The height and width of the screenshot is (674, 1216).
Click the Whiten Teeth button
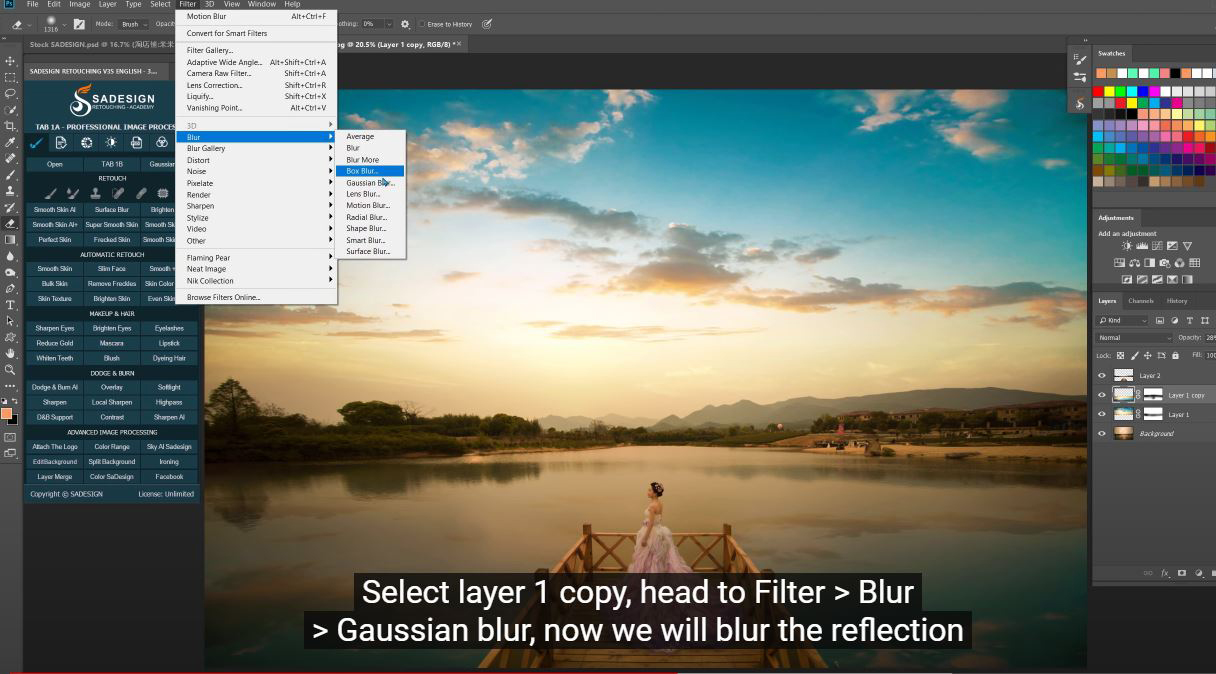[x=54, y=358]
